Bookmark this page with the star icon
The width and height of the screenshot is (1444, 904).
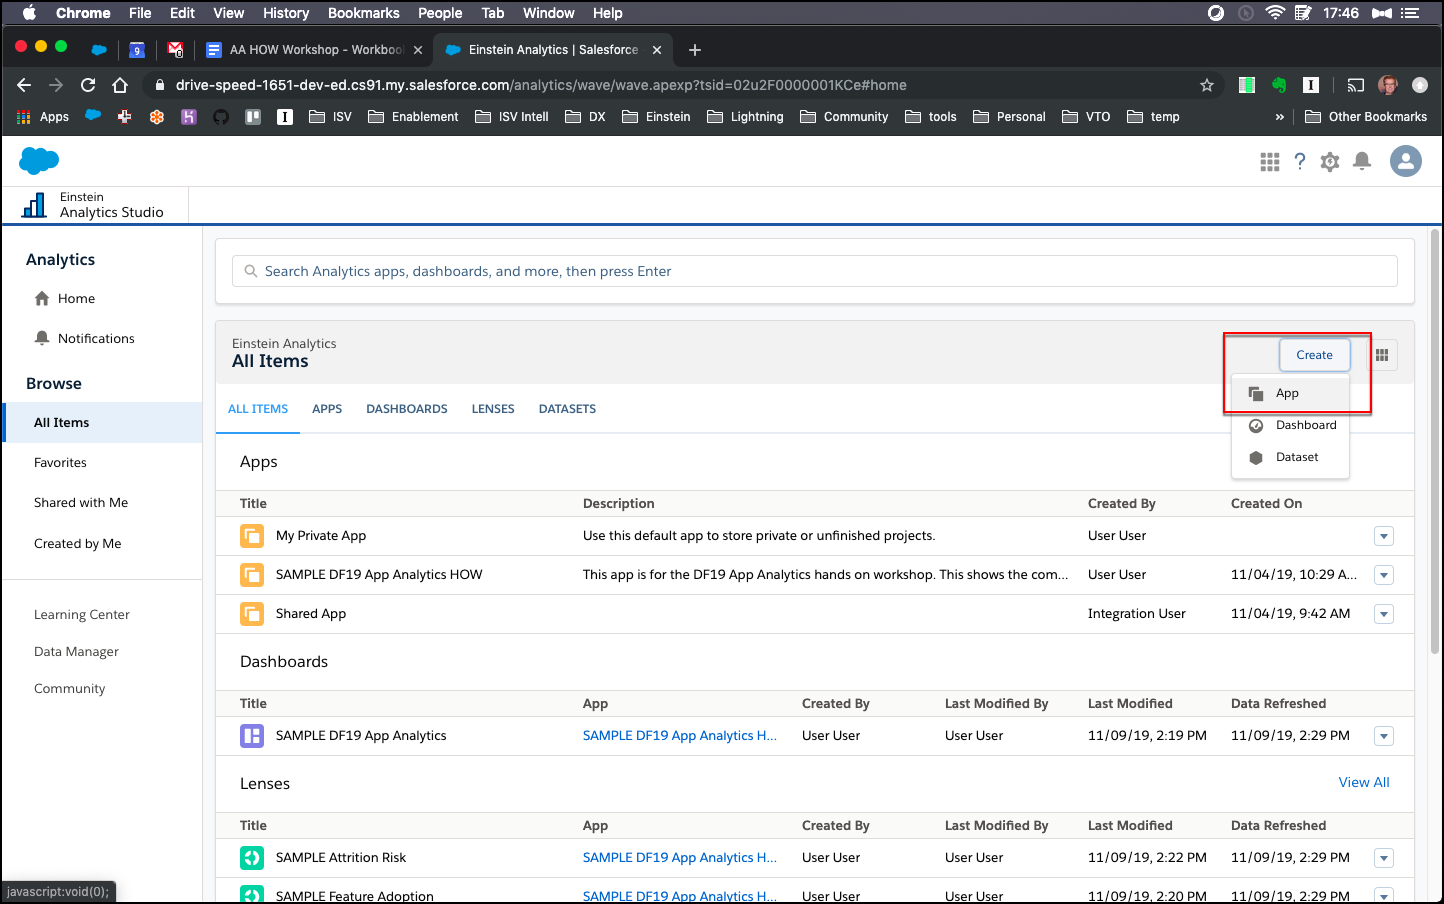1207,85
